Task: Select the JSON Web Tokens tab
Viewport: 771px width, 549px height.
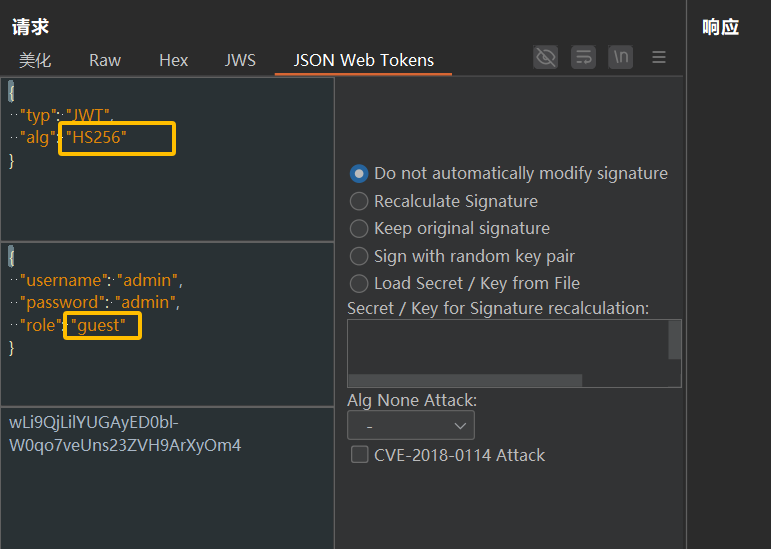Action: (363, 60)
